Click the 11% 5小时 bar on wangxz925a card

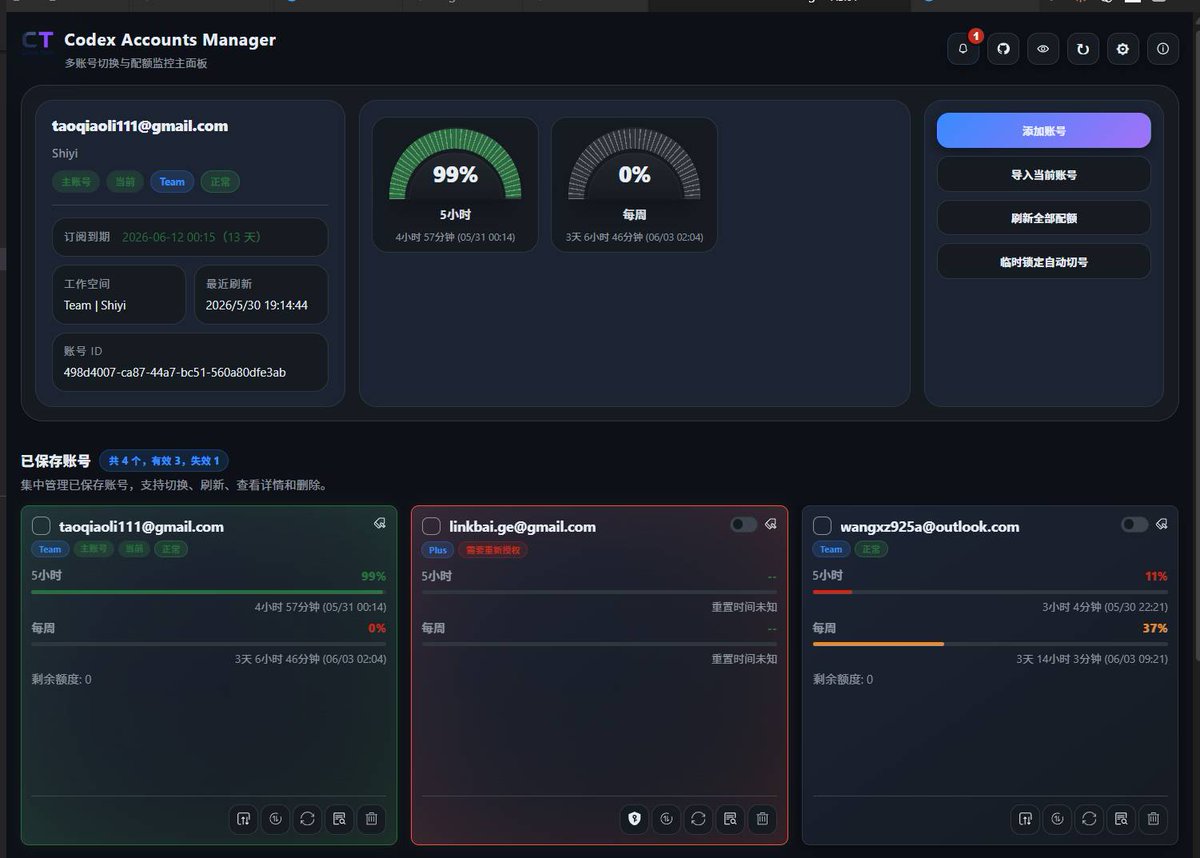[990, 591]
